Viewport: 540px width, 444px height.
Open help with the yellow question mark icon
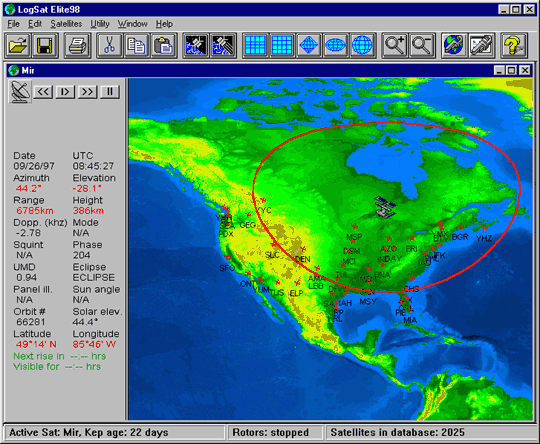pyautogui.click(x=513, y=45)
